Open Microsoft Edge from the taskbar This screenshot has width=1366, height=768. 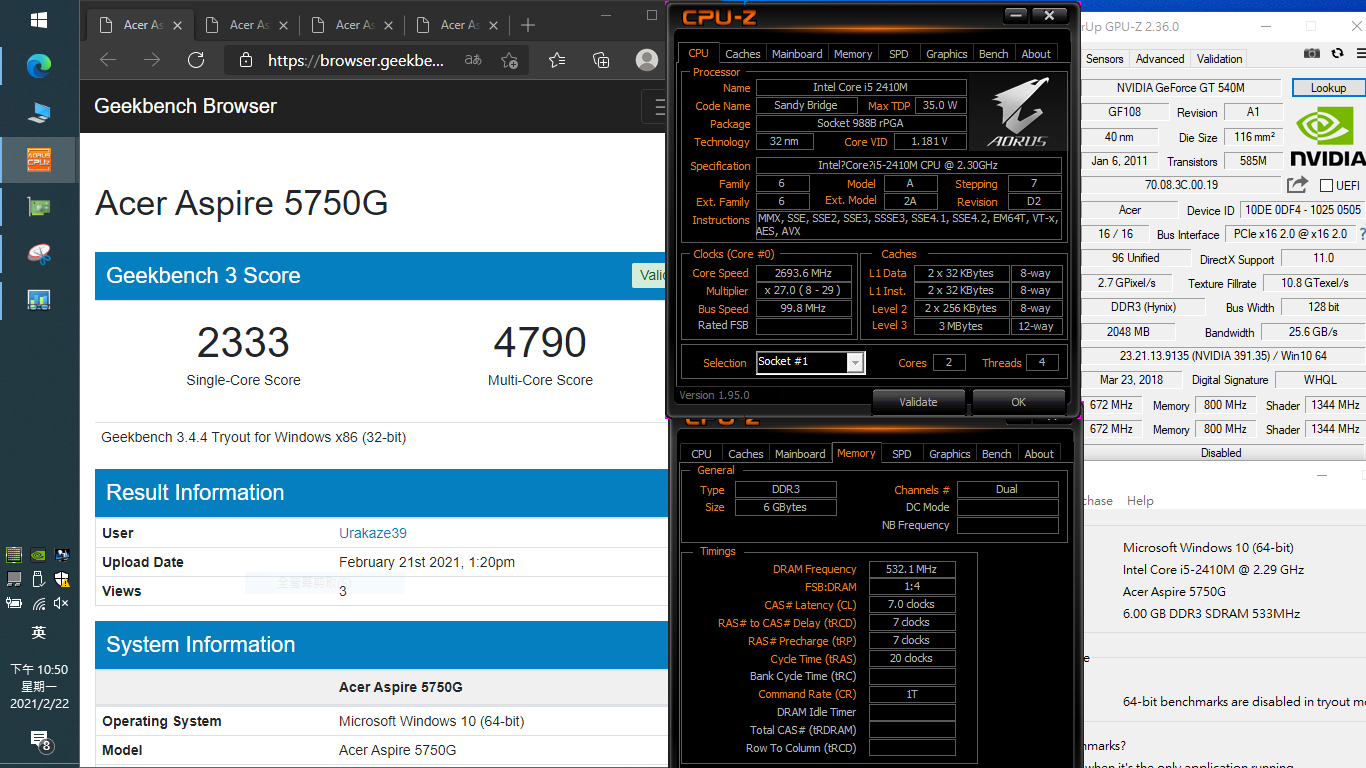click(39, 66)
